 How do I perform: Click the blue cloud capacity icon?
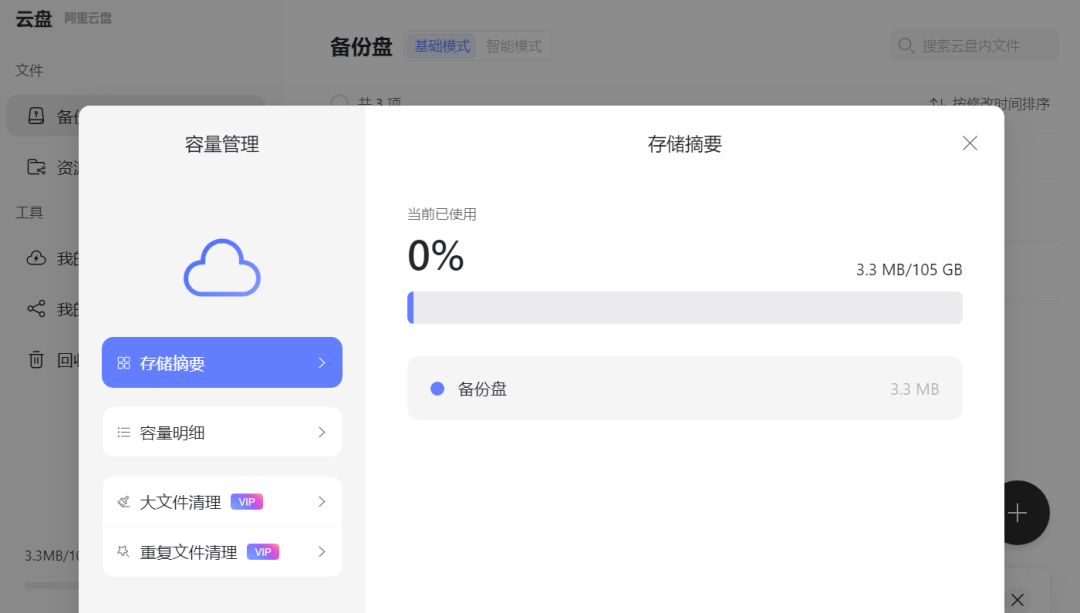[x=222, y=267]
